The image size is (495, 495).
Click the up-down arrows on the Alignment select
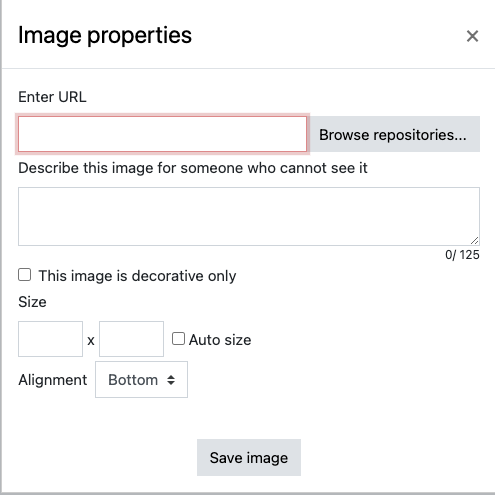171,380
